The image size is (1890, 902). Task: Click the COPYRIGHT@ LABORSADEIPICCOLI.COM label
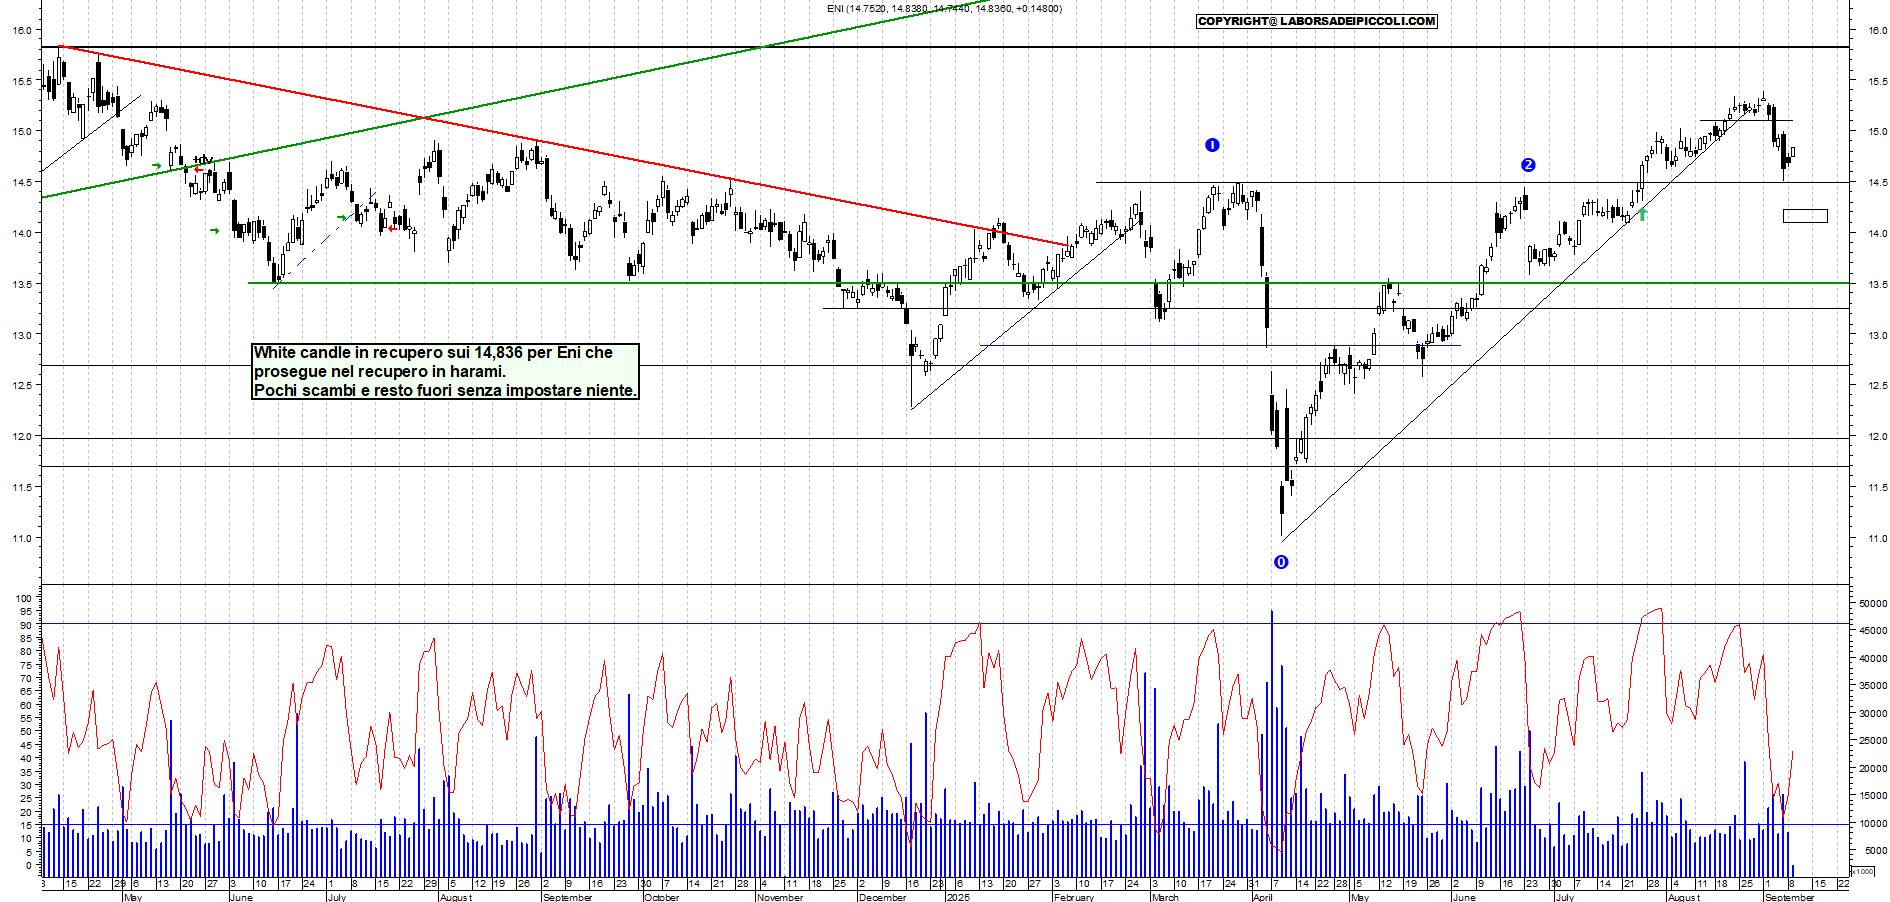1317,21
